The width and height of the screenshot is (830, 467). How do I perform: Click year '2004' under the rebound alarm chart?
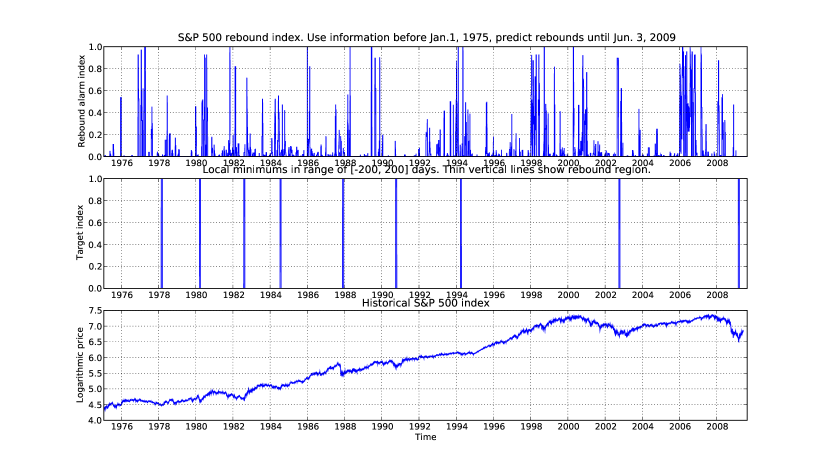[x=643, y=163]
